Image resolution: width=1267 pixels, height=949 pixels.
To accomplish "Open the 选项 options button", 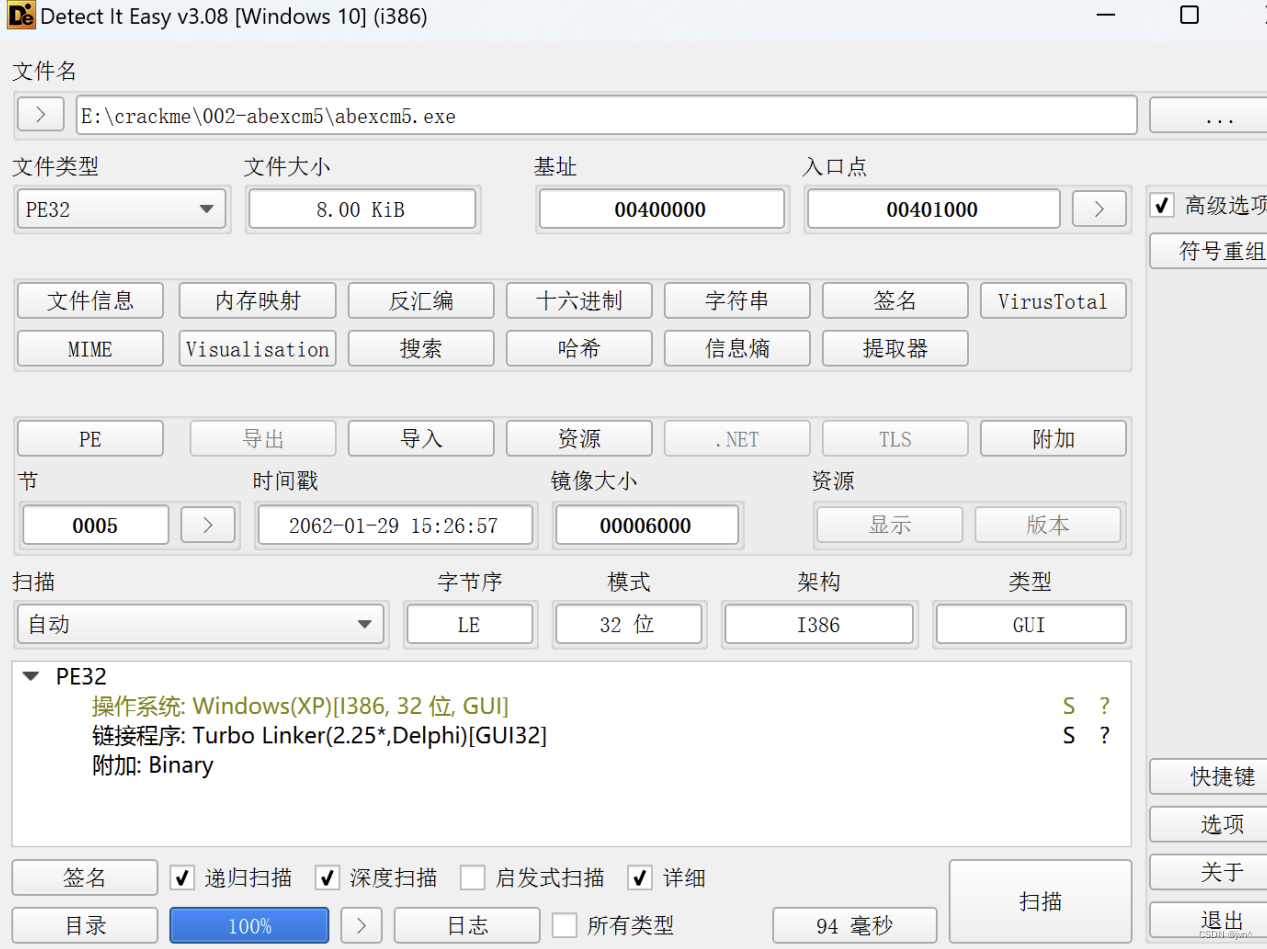I will click(1208, 824).
